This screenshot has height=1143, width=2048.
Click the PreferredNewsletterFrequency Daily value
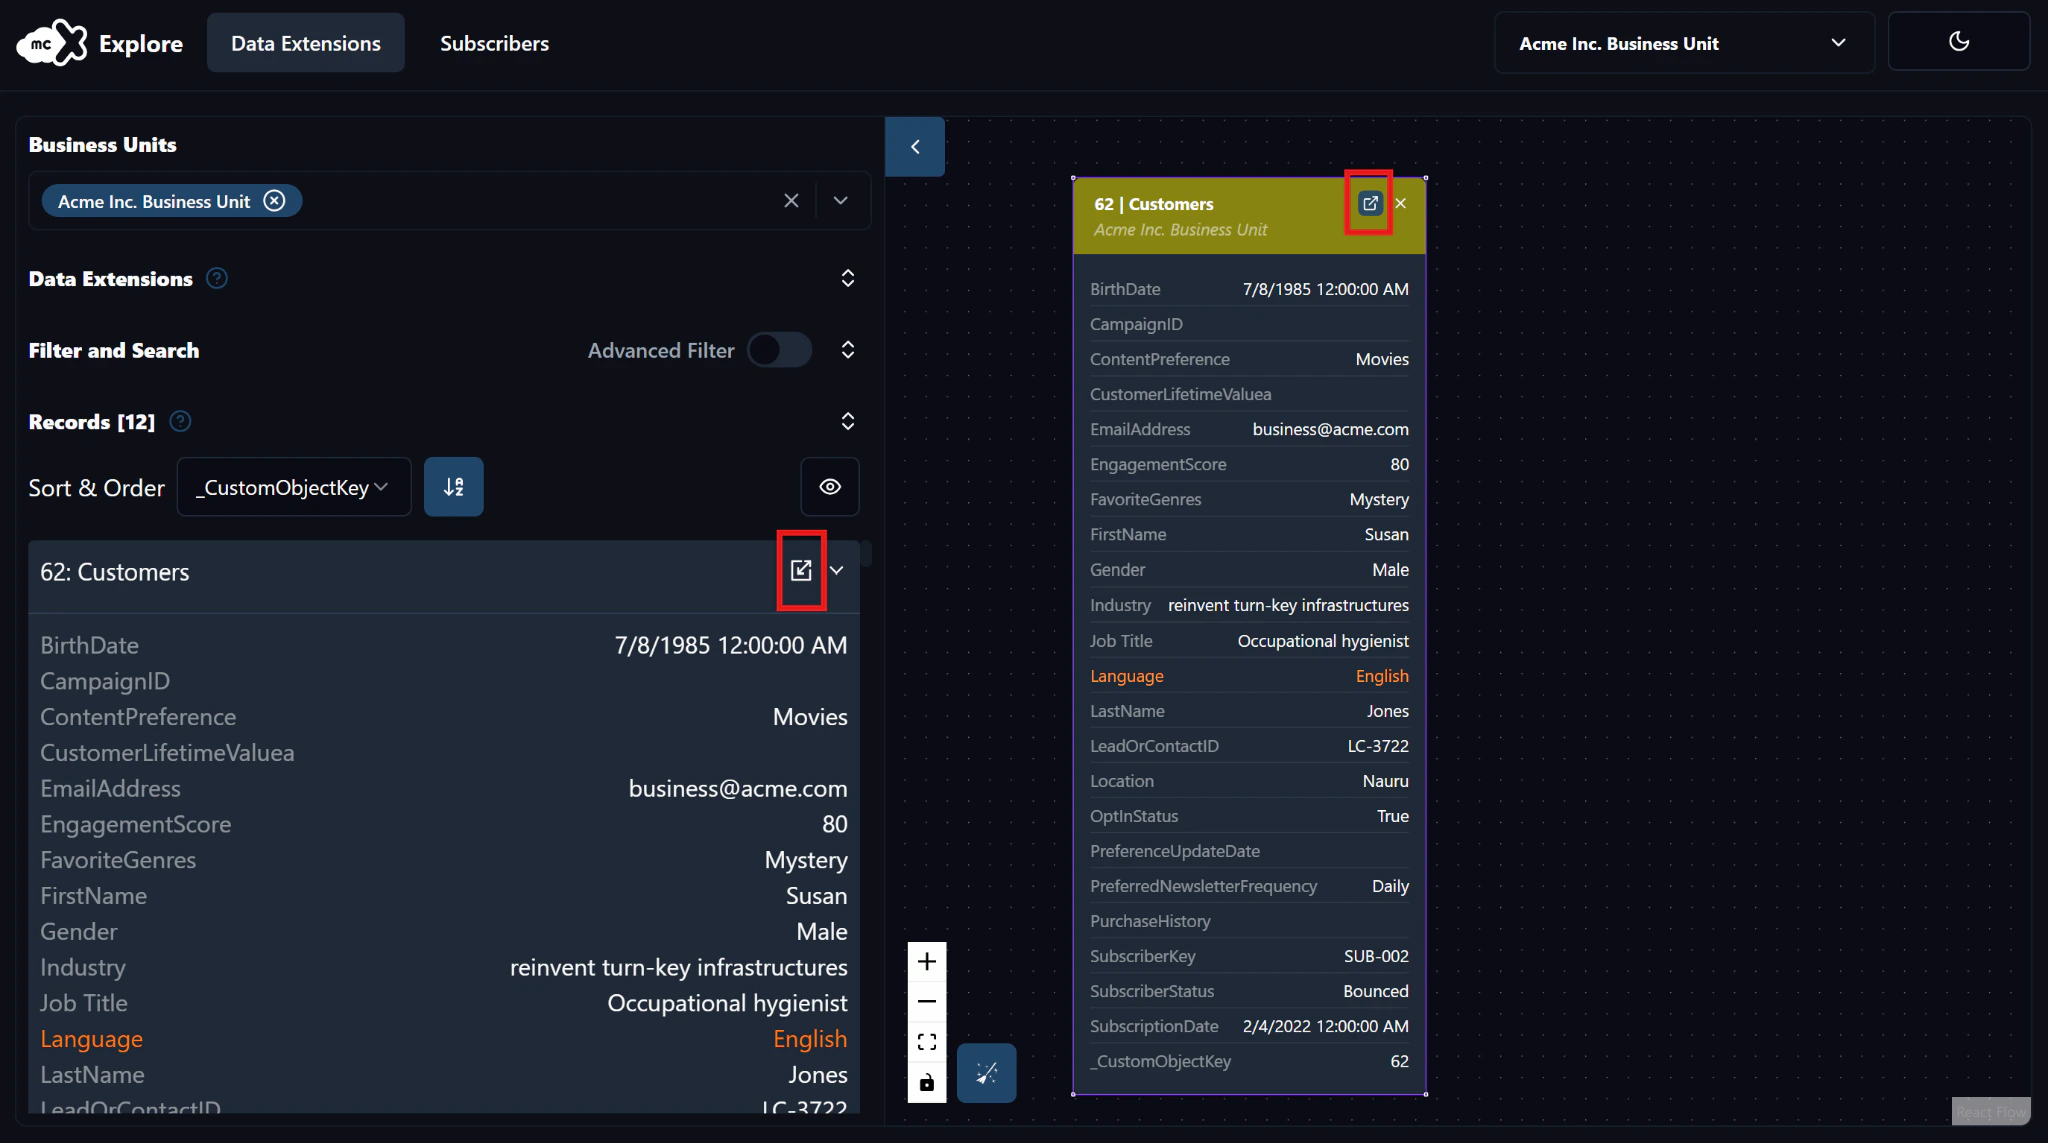click(1390, 886)
